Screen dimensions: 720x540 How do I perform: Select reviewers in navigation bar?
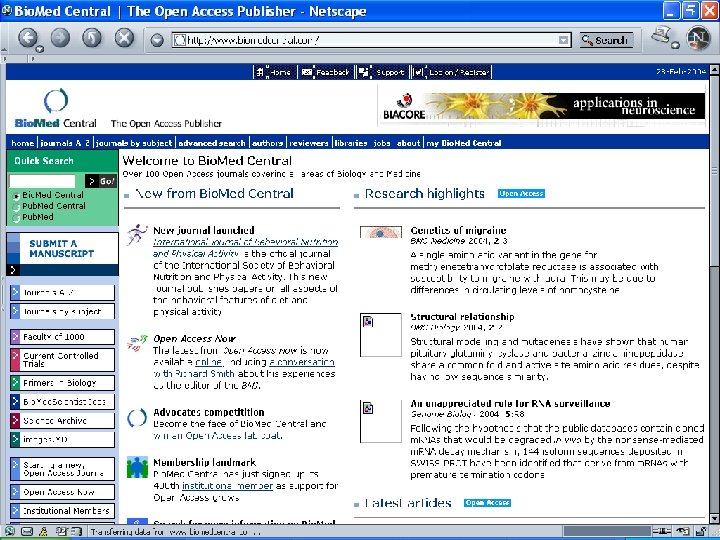pyautogui.click(x=309, y=143)
